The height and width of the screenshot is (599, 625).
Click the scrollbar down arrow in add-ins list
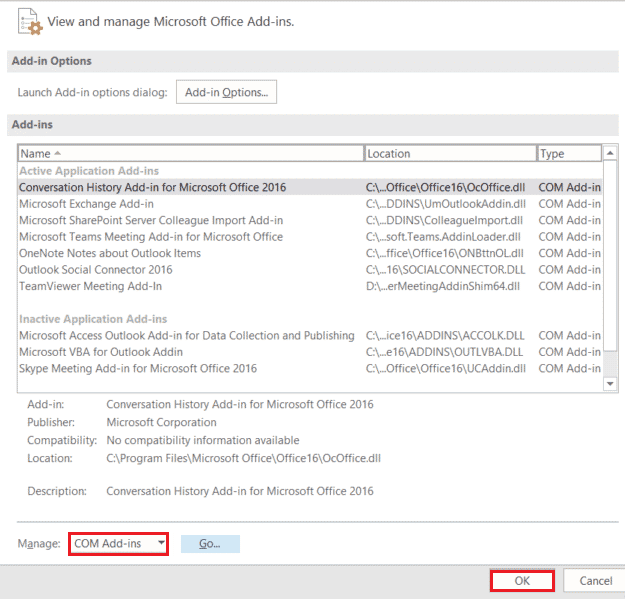point(610,384)
